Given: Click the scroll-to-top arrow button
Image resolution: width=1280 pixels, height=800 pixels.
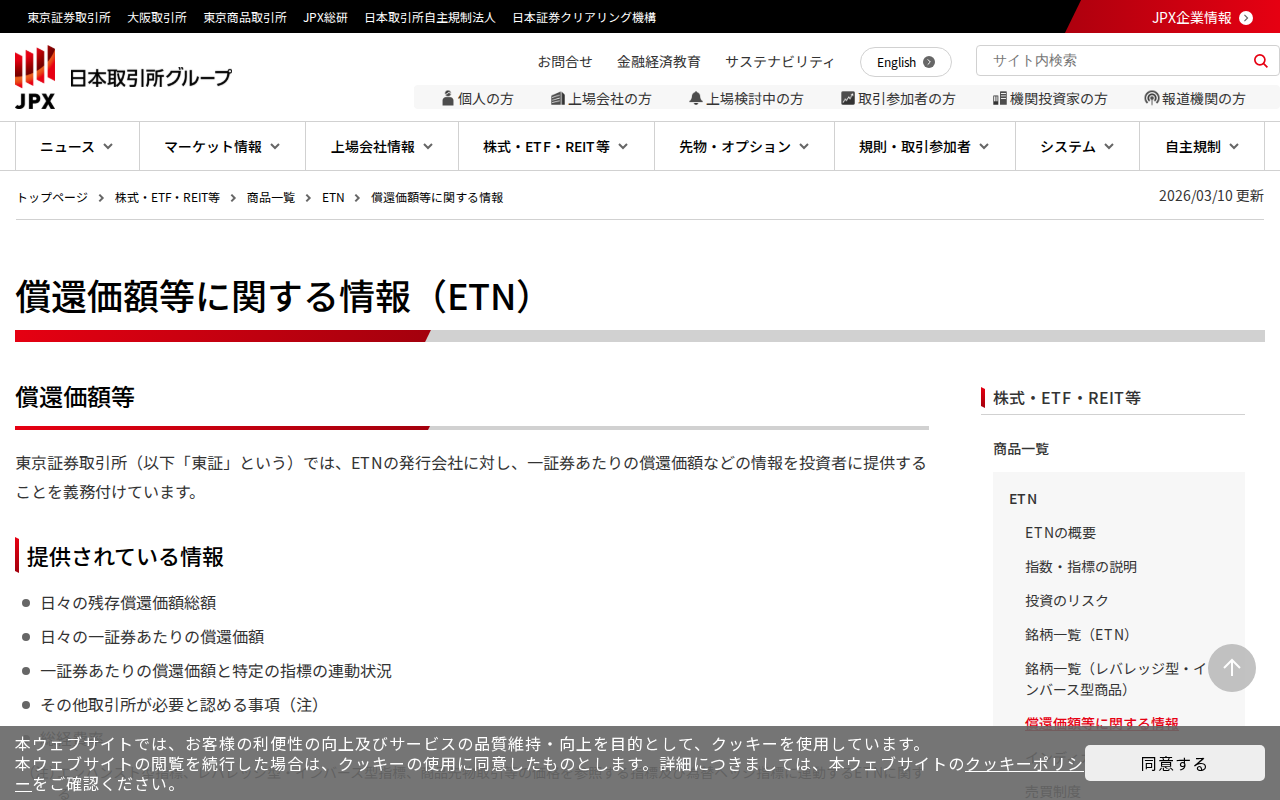Looking at the screenshot, I should (1232, 668).
